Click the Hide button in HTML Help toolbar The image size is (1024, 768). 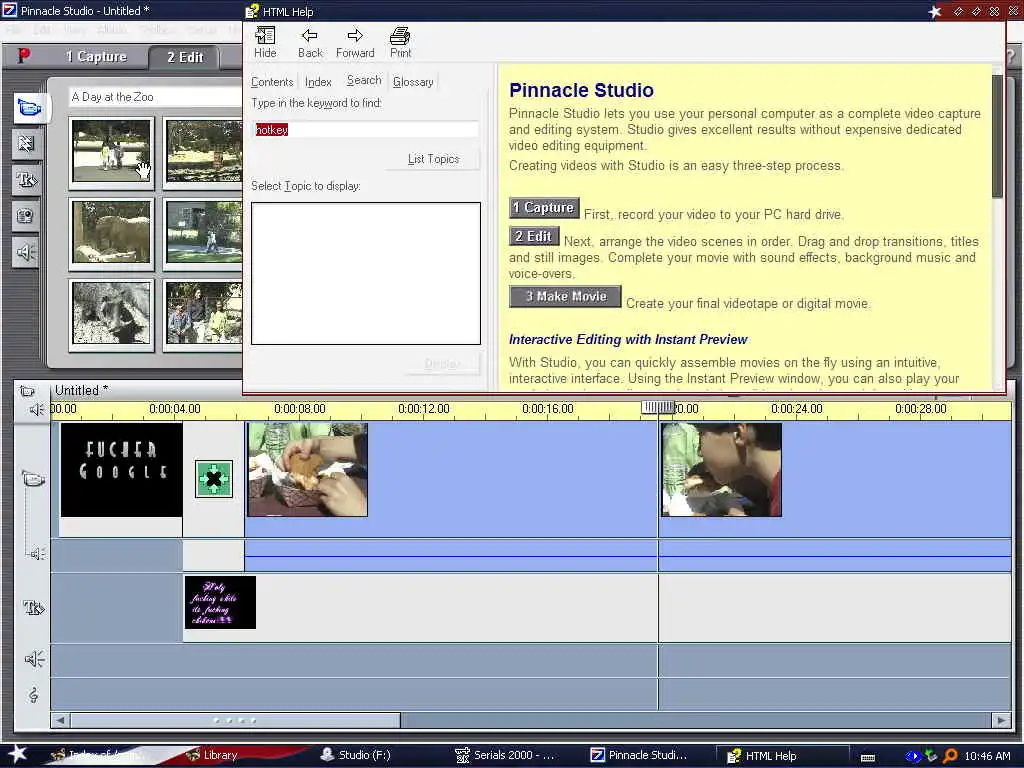coord(265,43)
